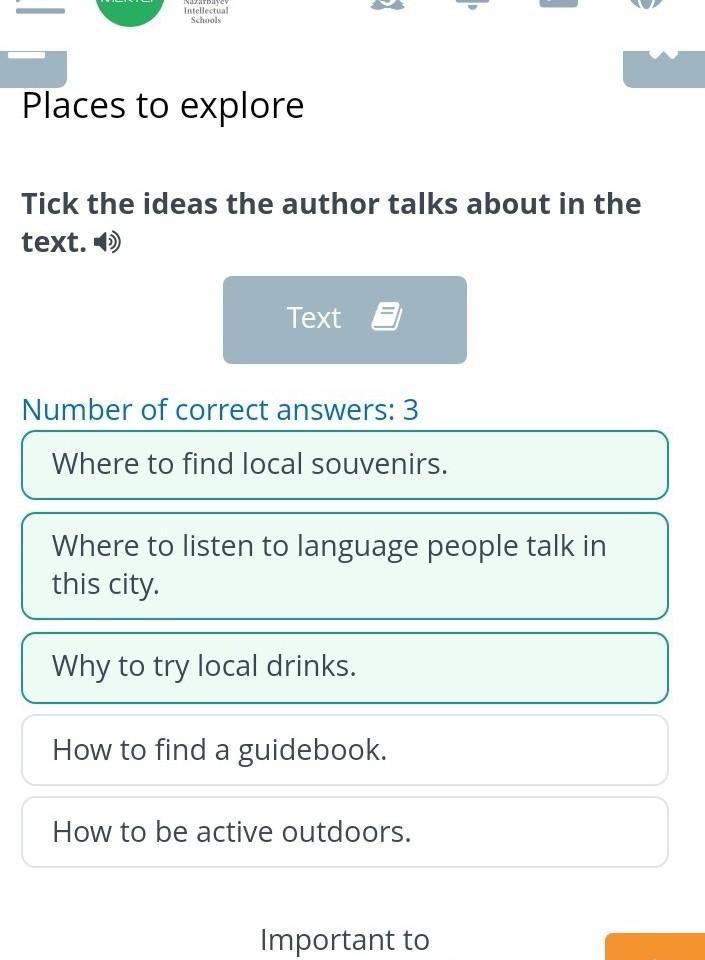Open the user profile icon in top bar
705x960 pixels.
click(x=386, y=5)
